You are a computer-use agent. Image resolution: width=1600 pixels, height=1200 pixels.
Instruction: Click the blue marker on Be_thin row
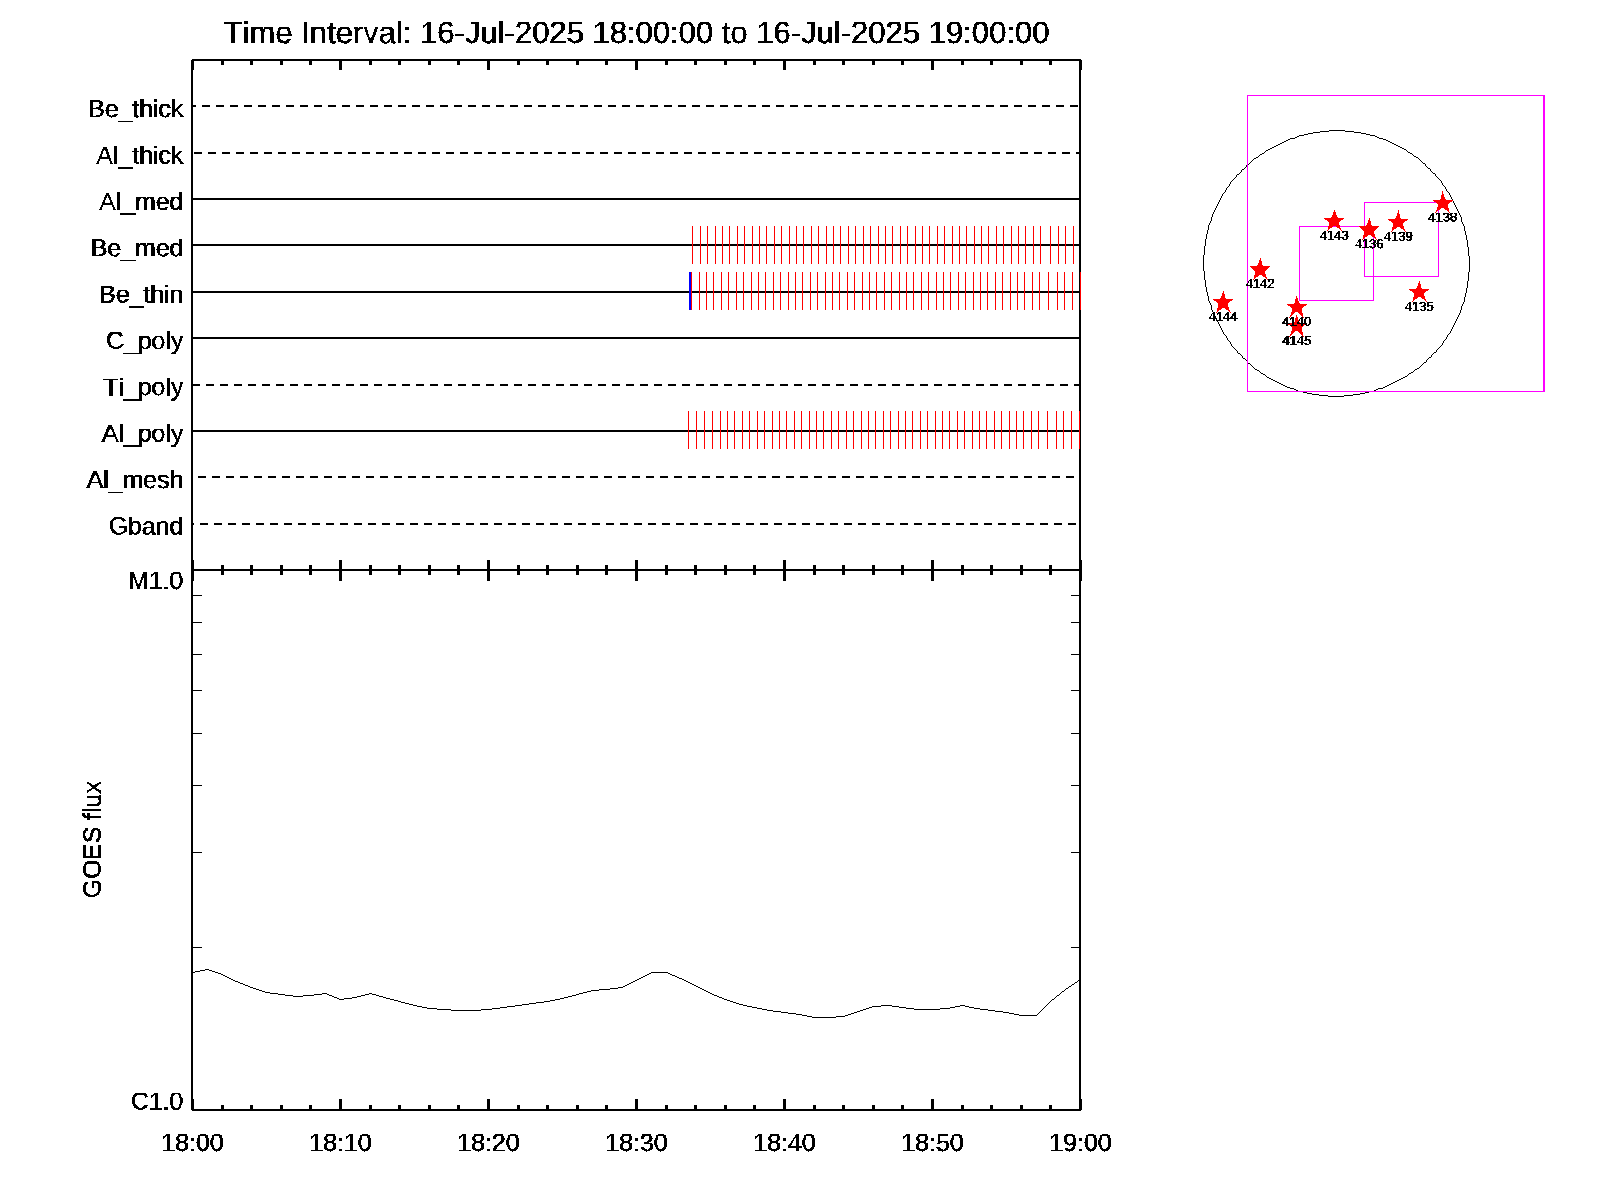690,291
